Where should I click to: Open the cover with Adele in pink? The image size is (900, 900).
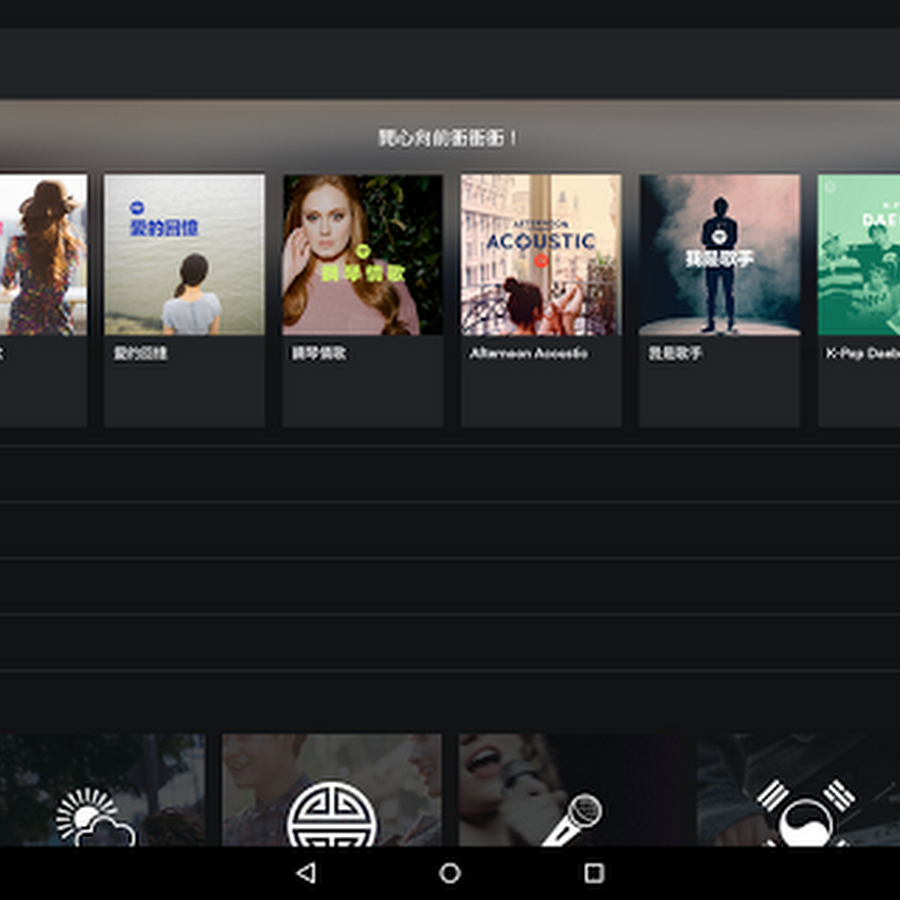[x=363, y=255]
